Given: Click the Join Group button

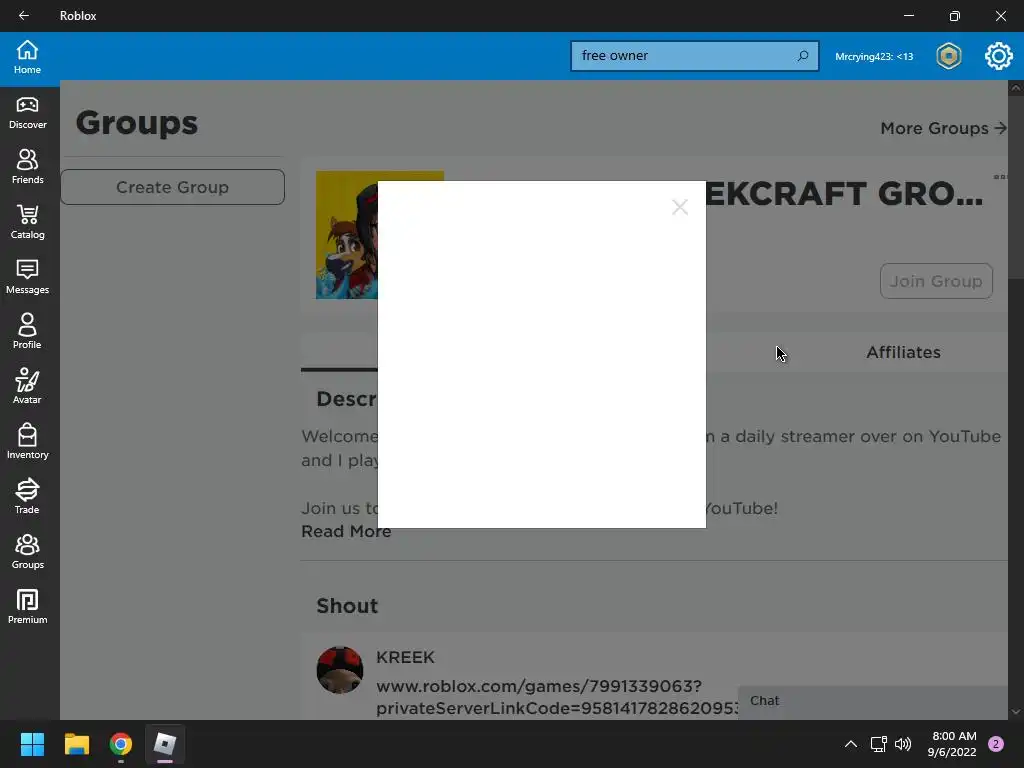Looking at the screenshot, I should pyautogui.click(x=936, y=281).
